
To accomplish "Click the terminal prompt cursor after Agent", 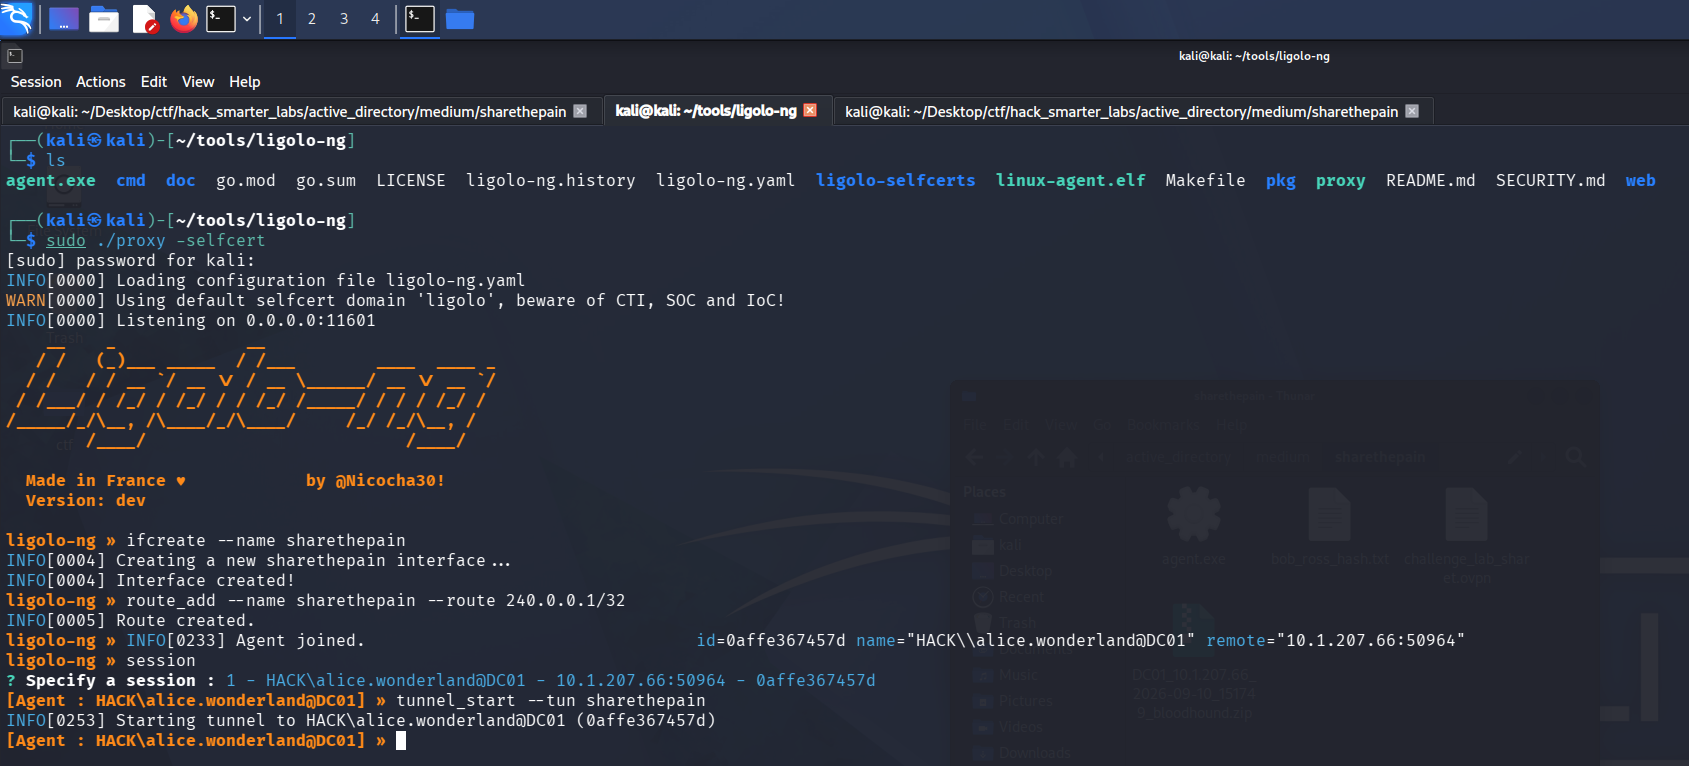I will click(401, 741).
